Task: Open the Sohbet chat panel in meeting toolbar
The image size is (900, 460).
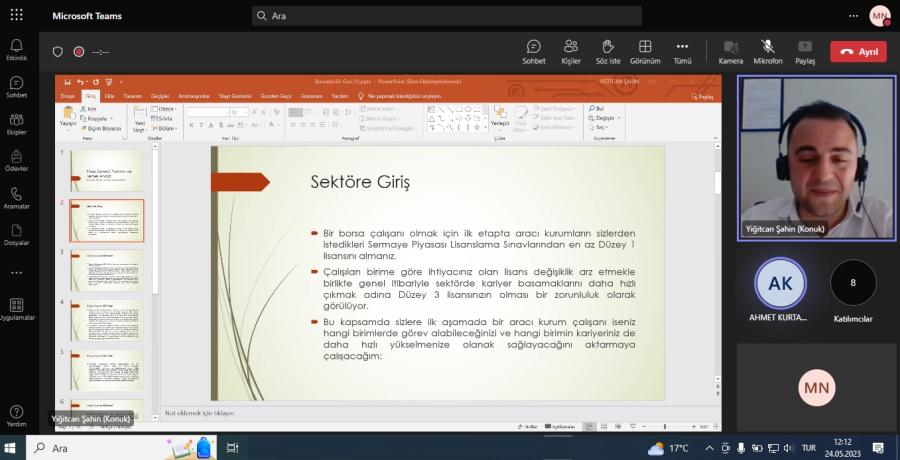Action: (x=533, y=51)
